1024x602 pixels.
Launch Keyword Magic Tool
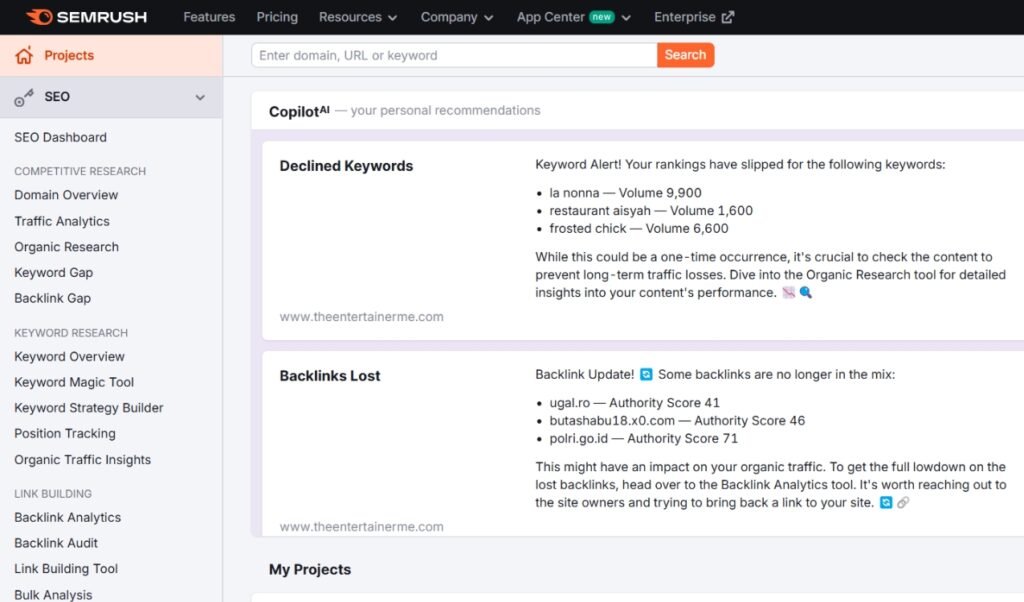pos(74,382)
